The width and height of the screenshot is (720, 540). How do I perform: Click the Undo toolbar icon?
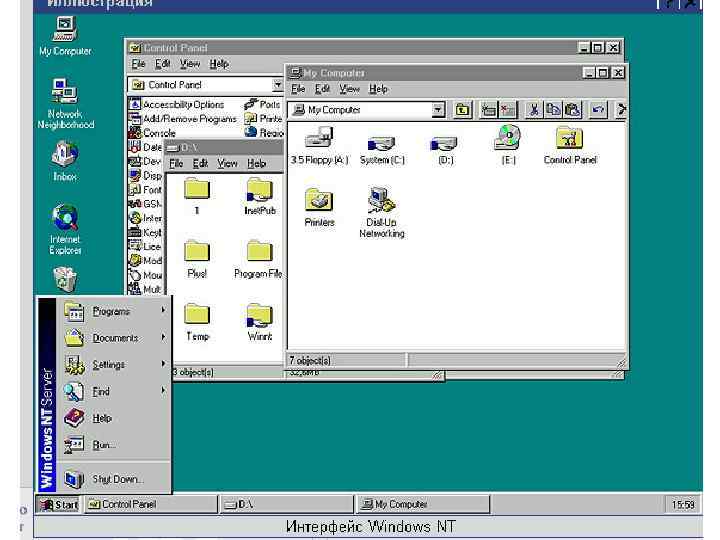[x=598, y=110]
